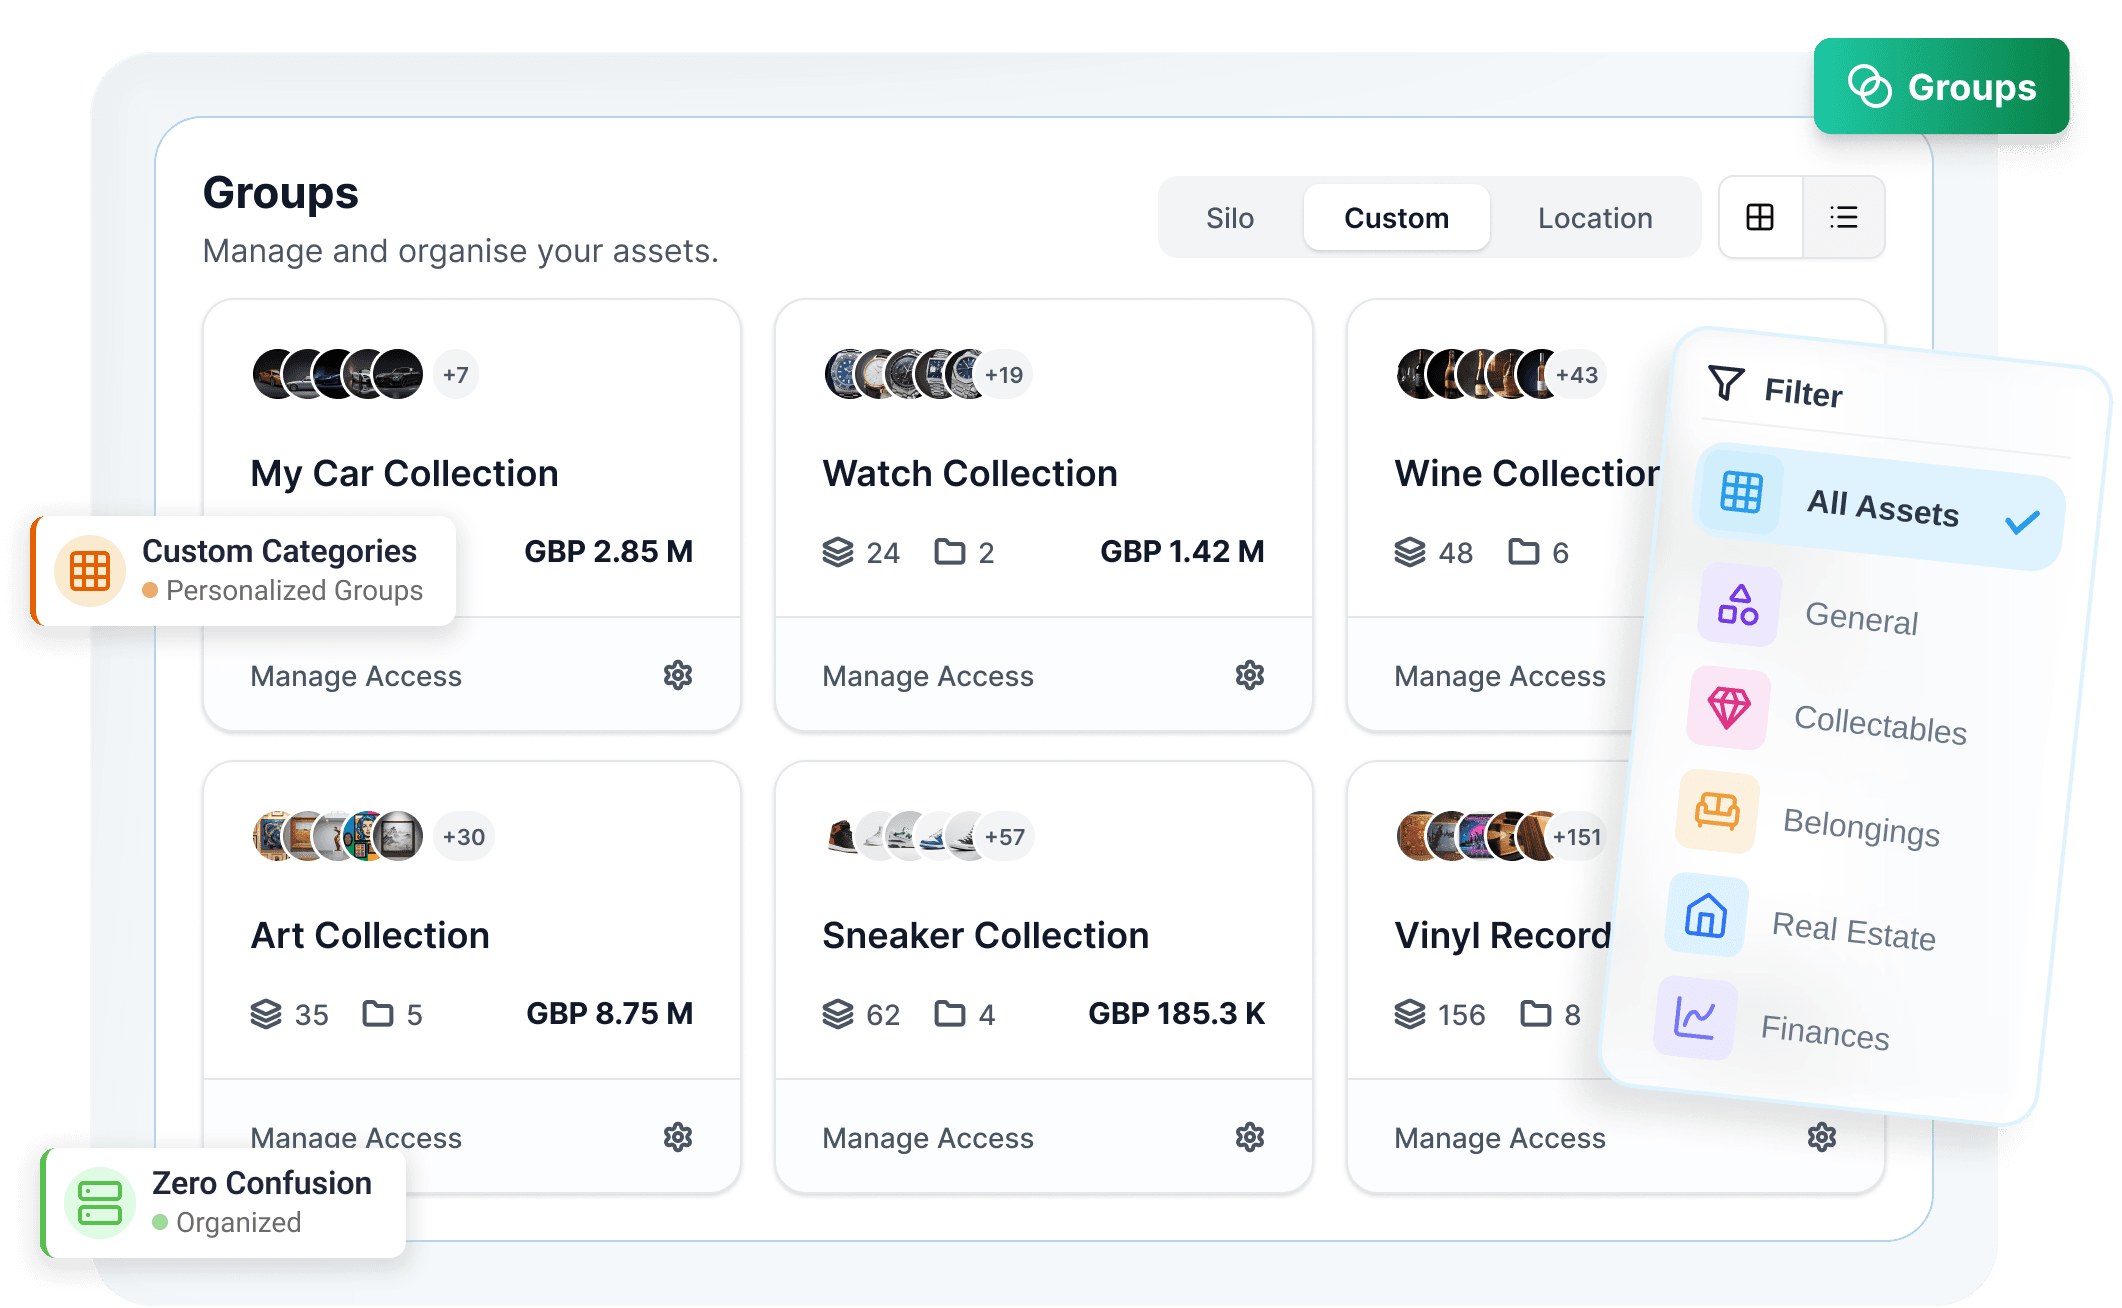Click the green Groups badge button

tap(1941, 87)
